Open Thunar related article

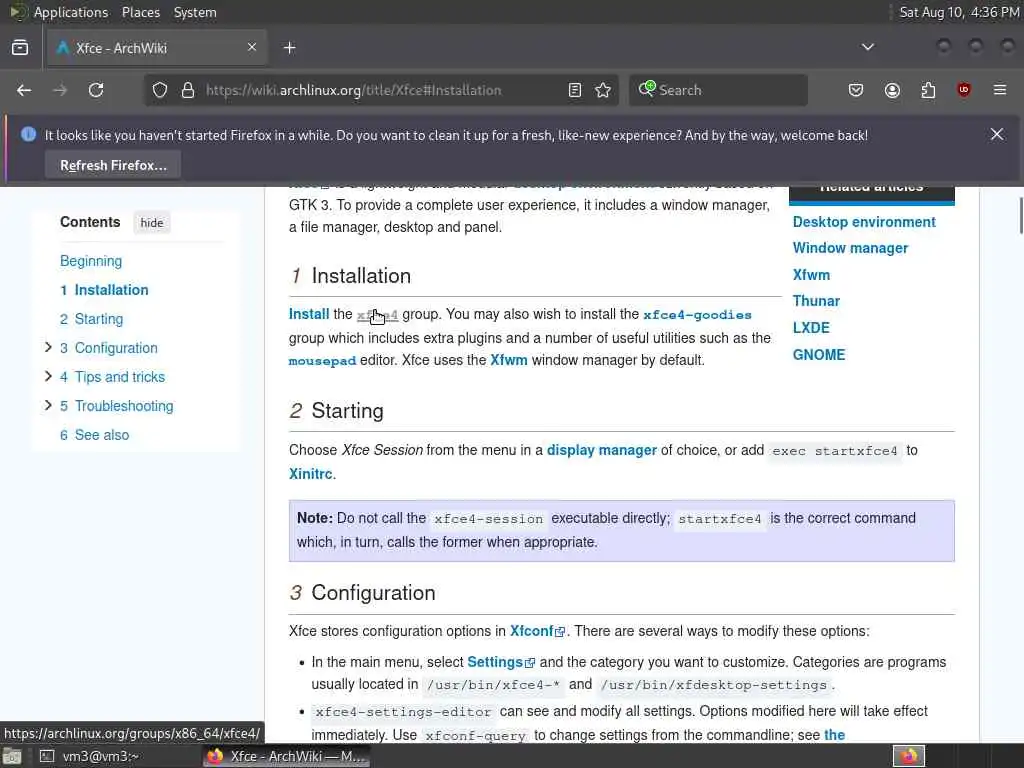816,301
